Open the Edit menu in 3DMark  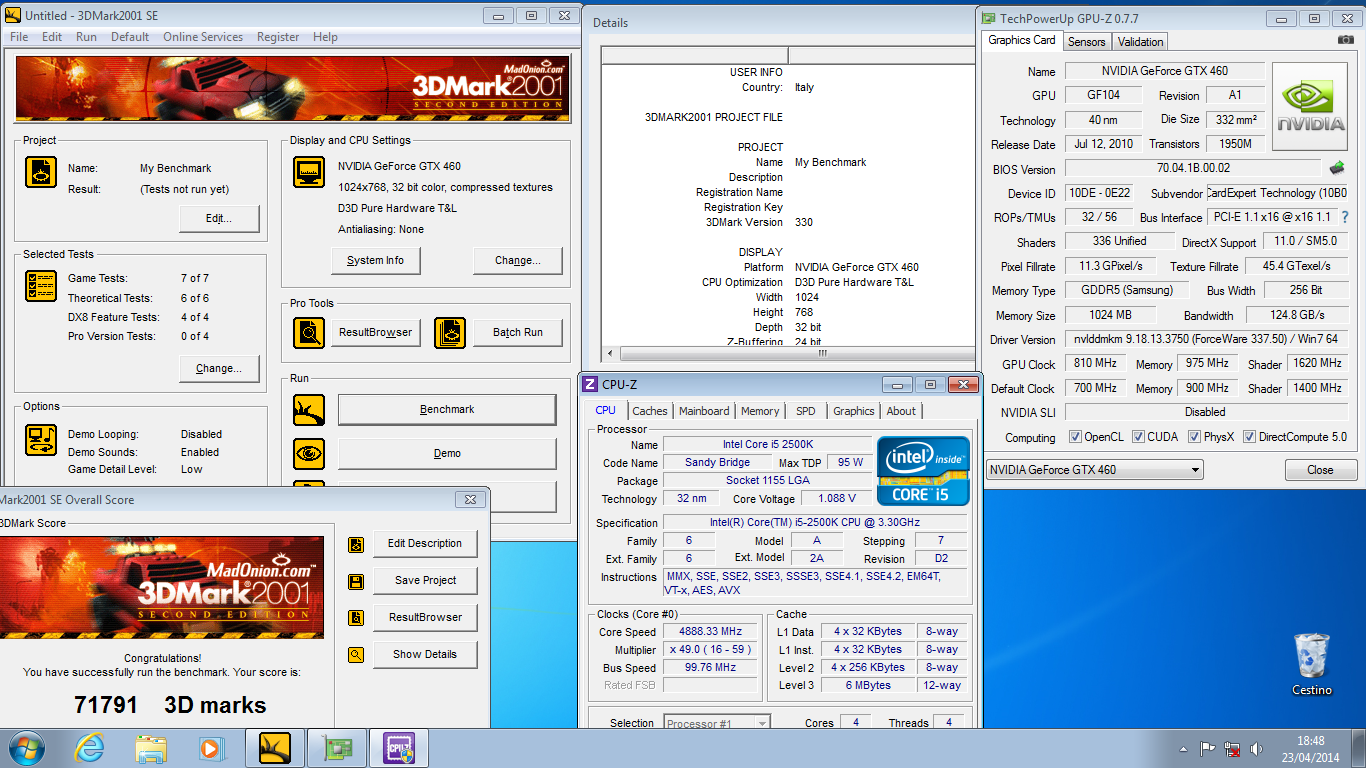52,37
